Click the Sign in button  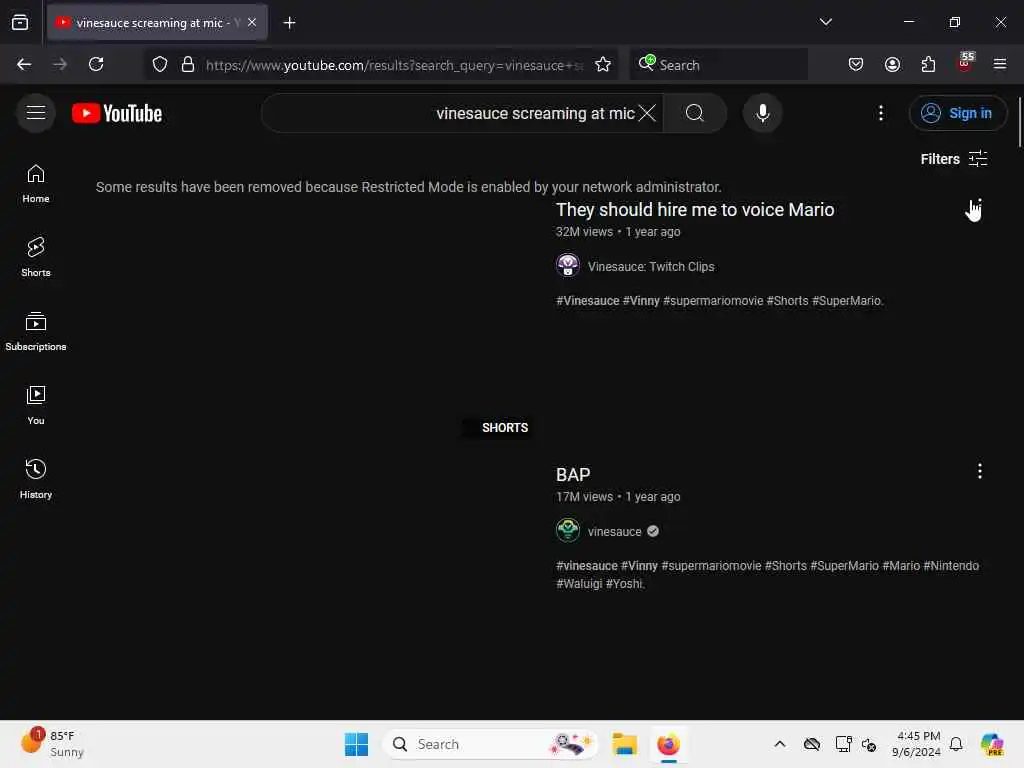click(957, 113)
